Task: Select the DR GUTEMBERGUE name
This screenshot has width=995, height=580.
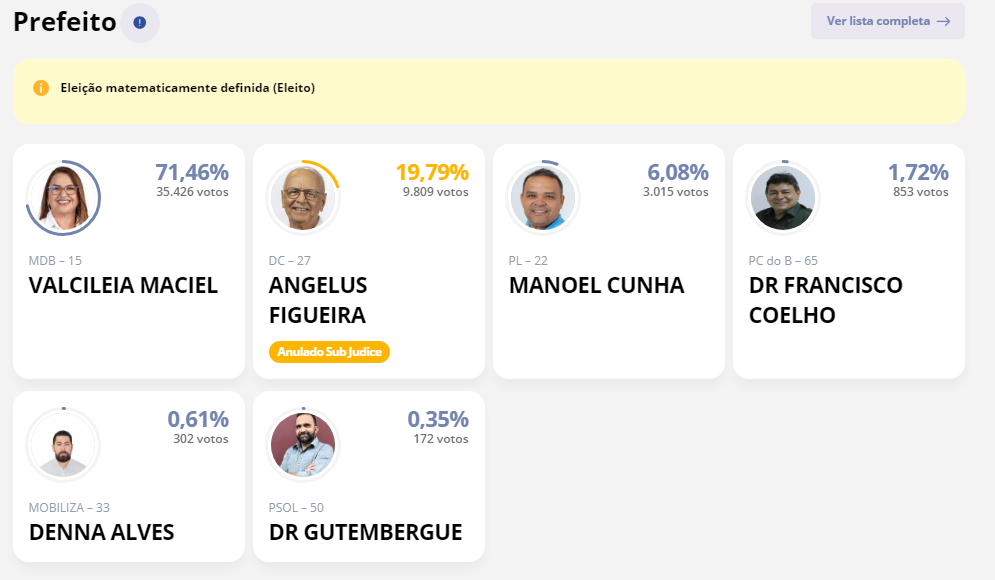Action: [365, 532]
